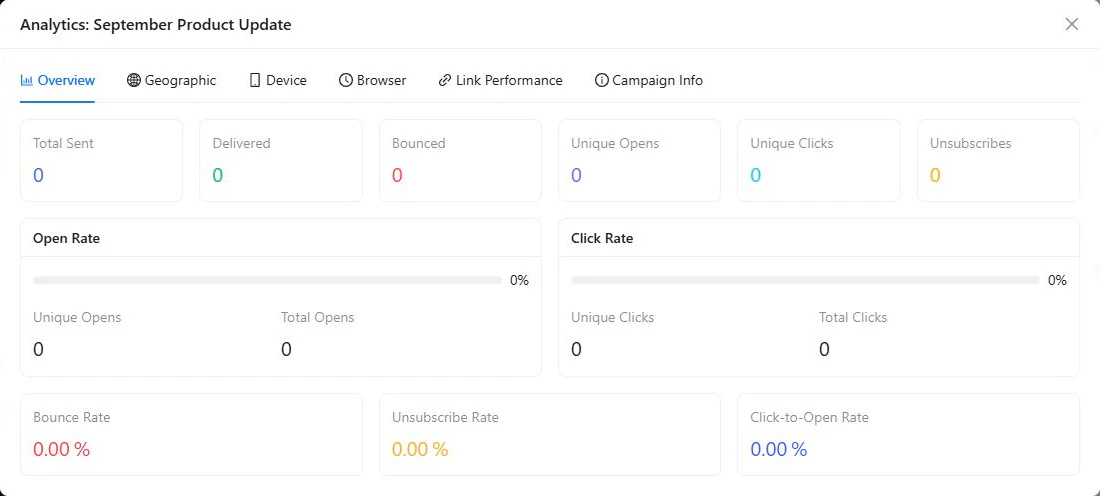Select the Delivered card label
Image resolution: width=1100 pixels, height=496 pixels.
click(241, 143)
